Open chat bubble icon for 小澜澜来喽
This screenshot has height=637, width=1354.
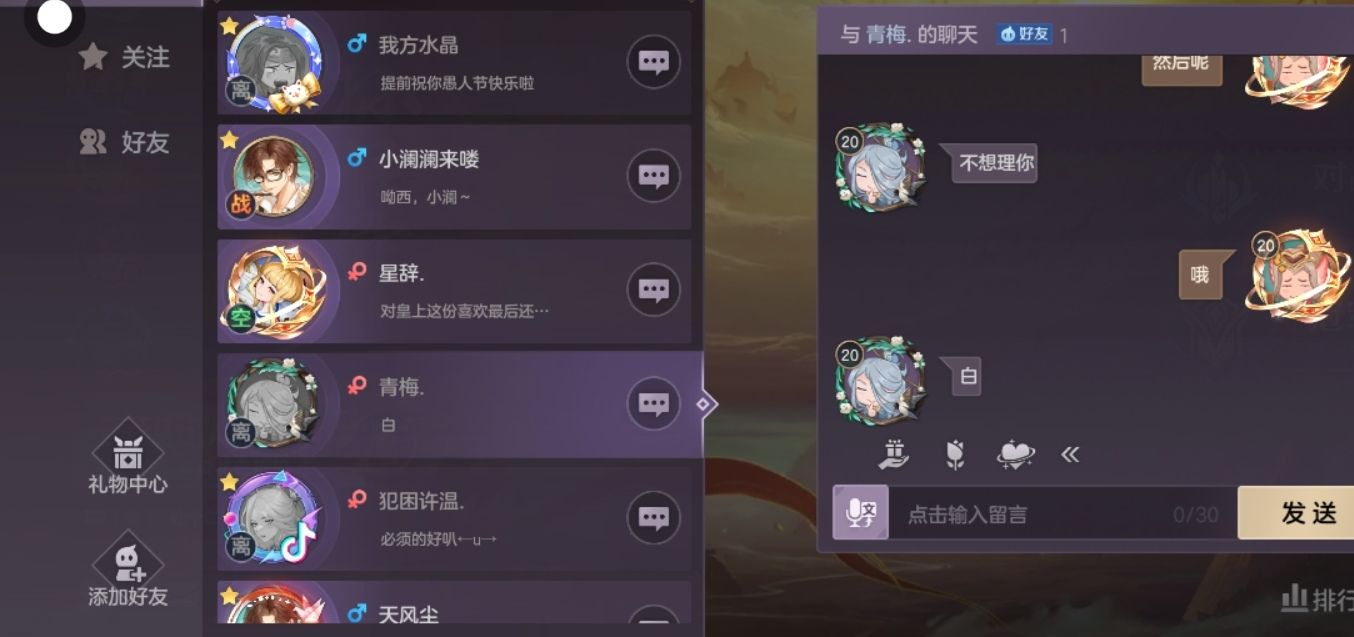pos(653,176)
